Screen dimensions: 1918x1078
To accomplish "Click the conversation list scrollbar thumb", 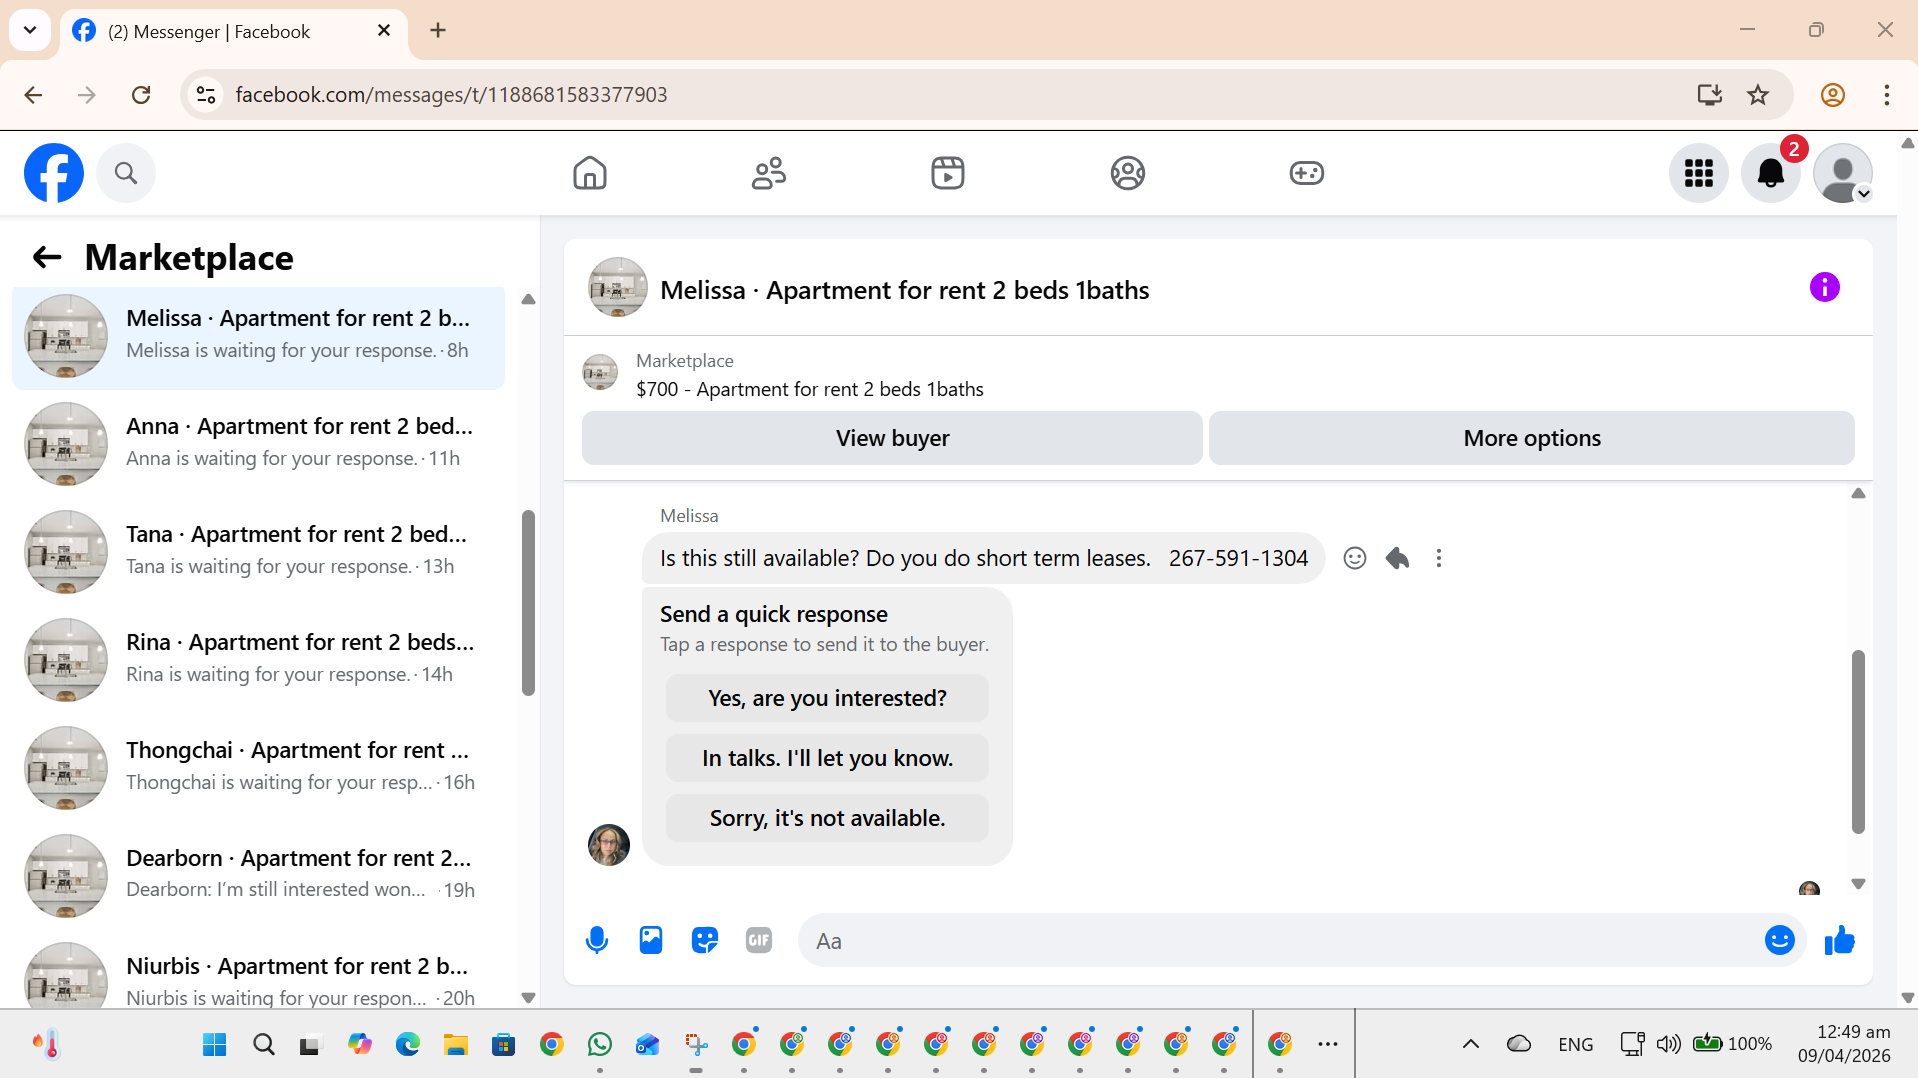I will point(528,603).
